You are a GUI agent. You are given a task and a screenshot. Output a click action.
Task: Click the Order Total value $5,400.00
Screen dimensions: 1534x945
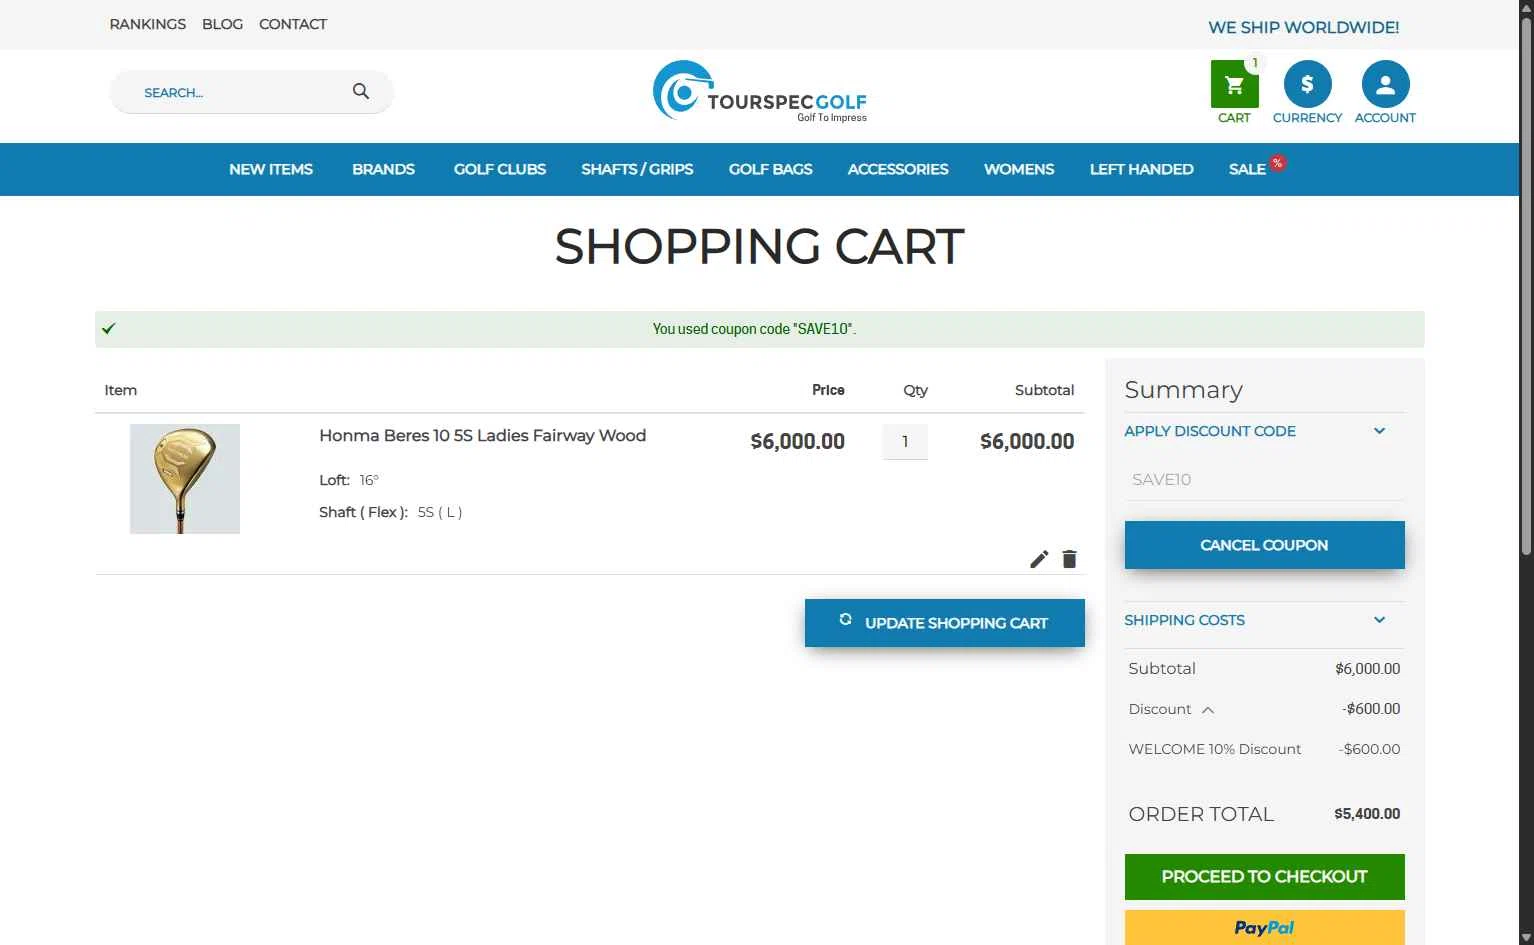1367,814
